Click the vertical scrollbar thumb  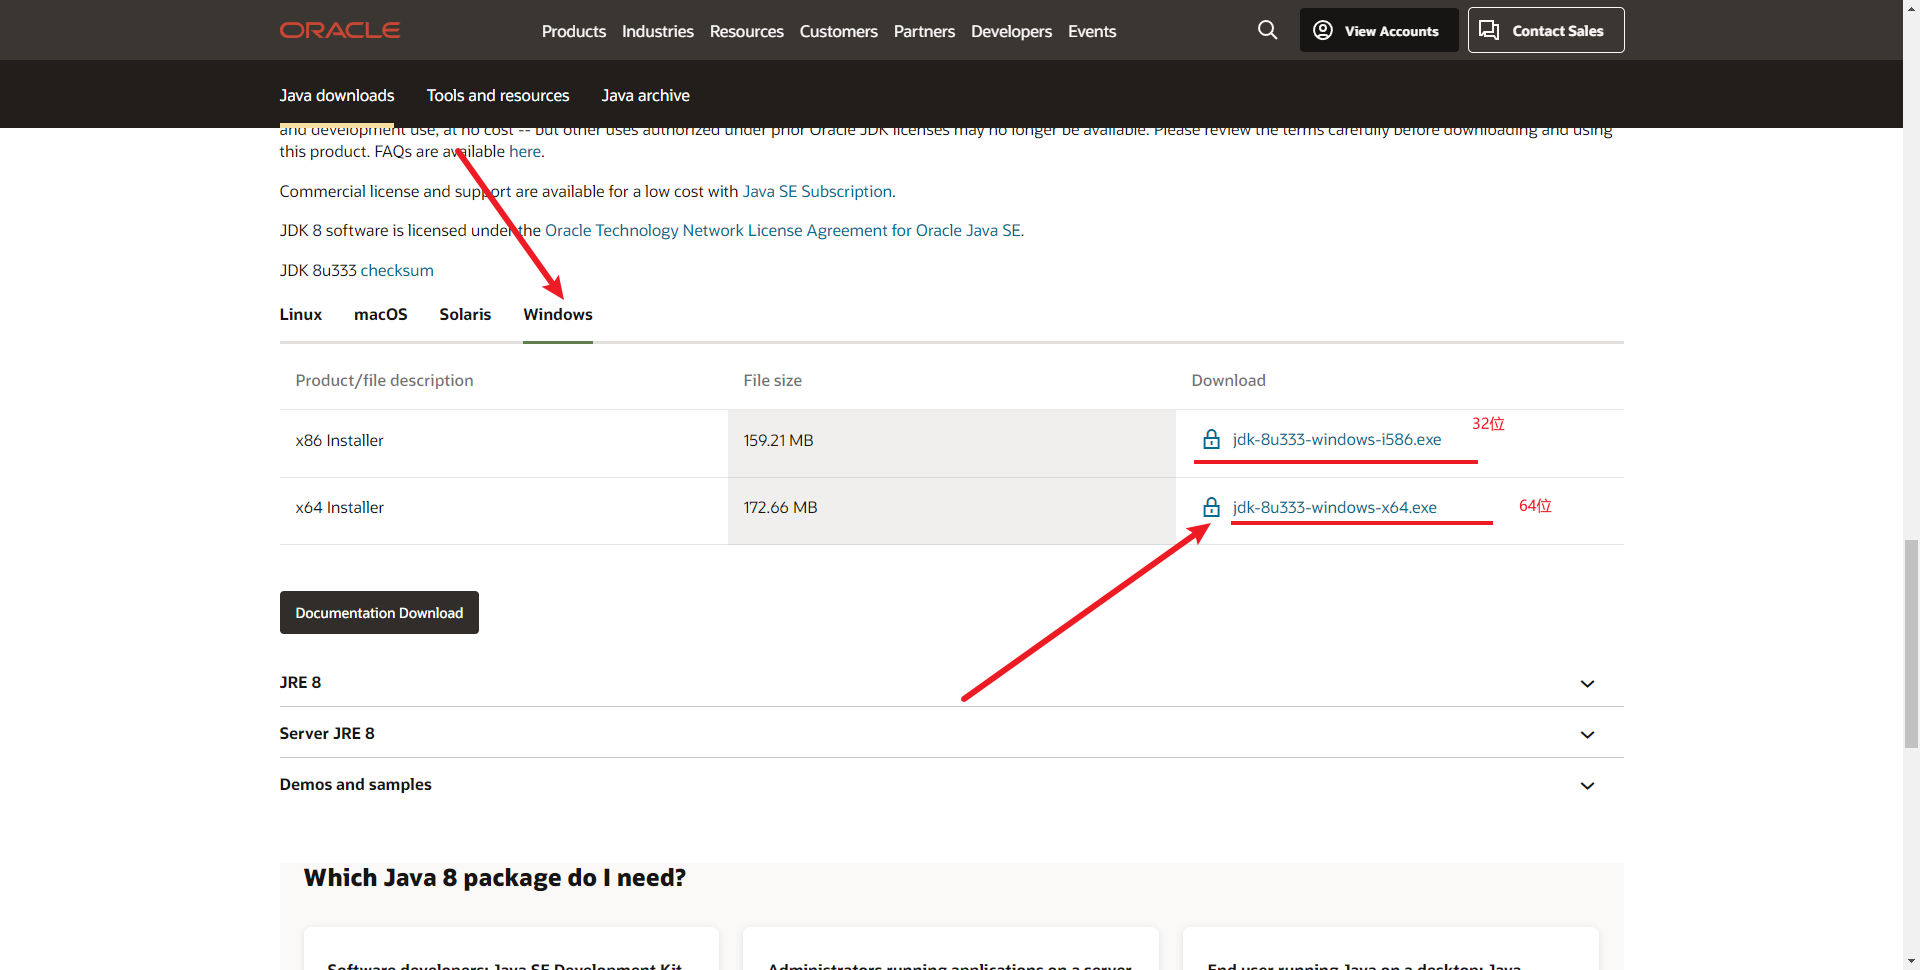pyautogui.click(x=1911, y=643)
